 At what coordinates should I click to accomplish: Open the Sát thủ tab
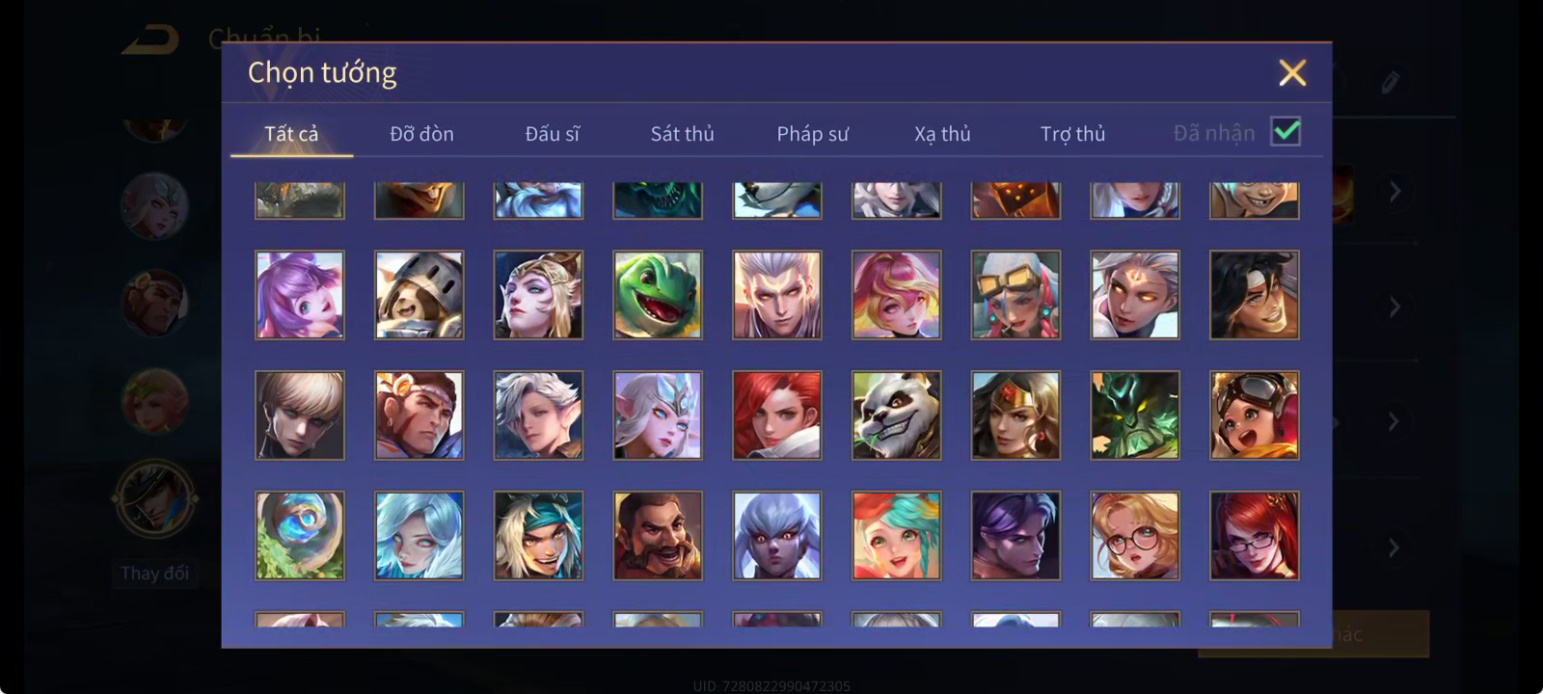[682, 134]
